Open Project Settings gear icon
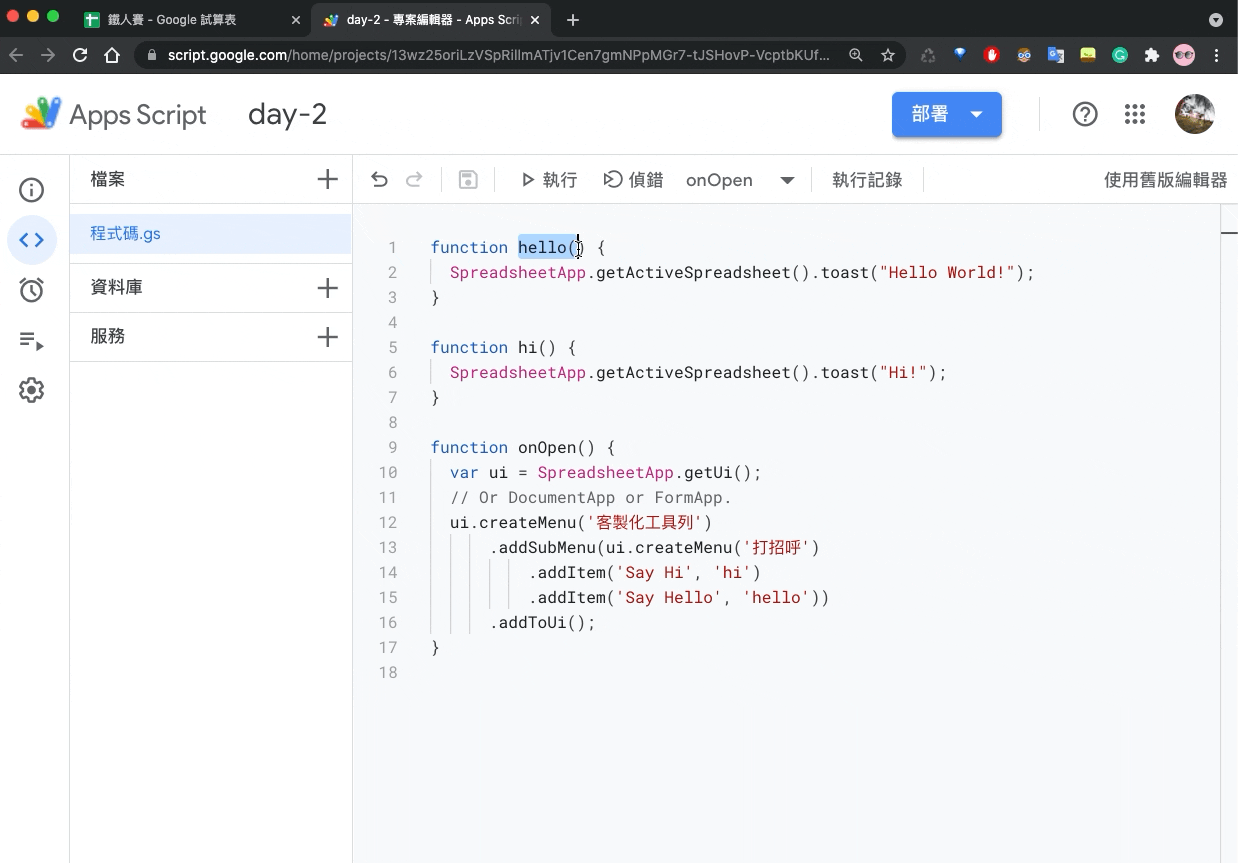 point(32,390)
